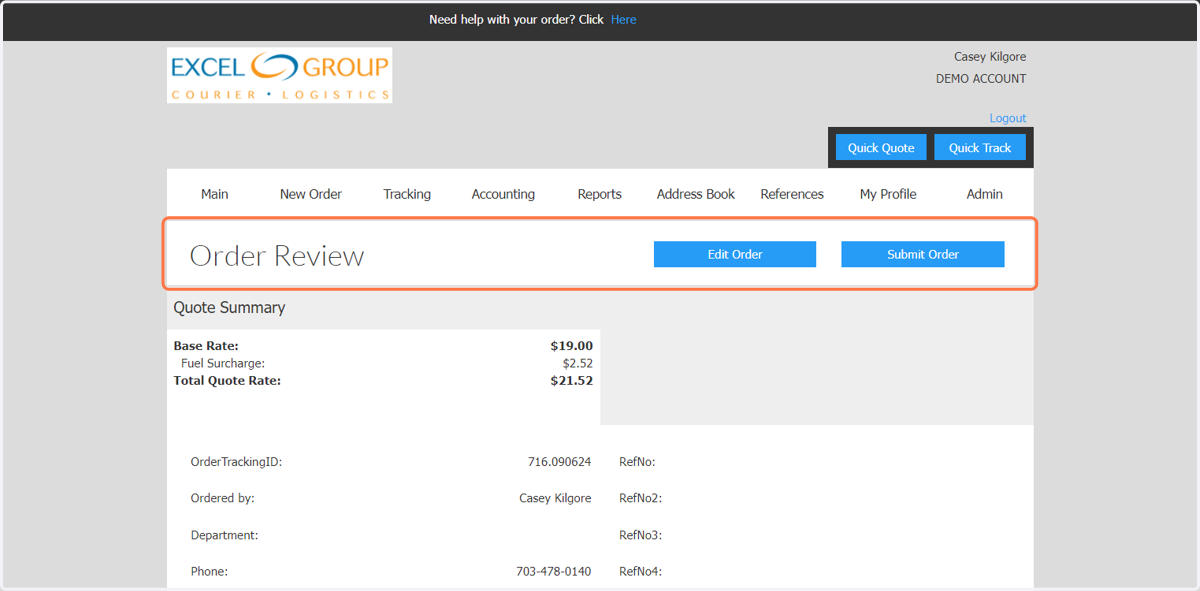Select the phone number 703-478-0140
This screenshot has height=591, width=1200.
point(553,572)
